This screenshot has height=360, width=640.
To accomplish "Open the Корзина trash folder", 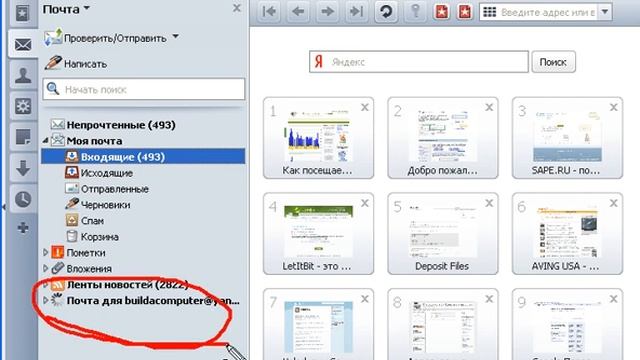I will click(92, 236).
